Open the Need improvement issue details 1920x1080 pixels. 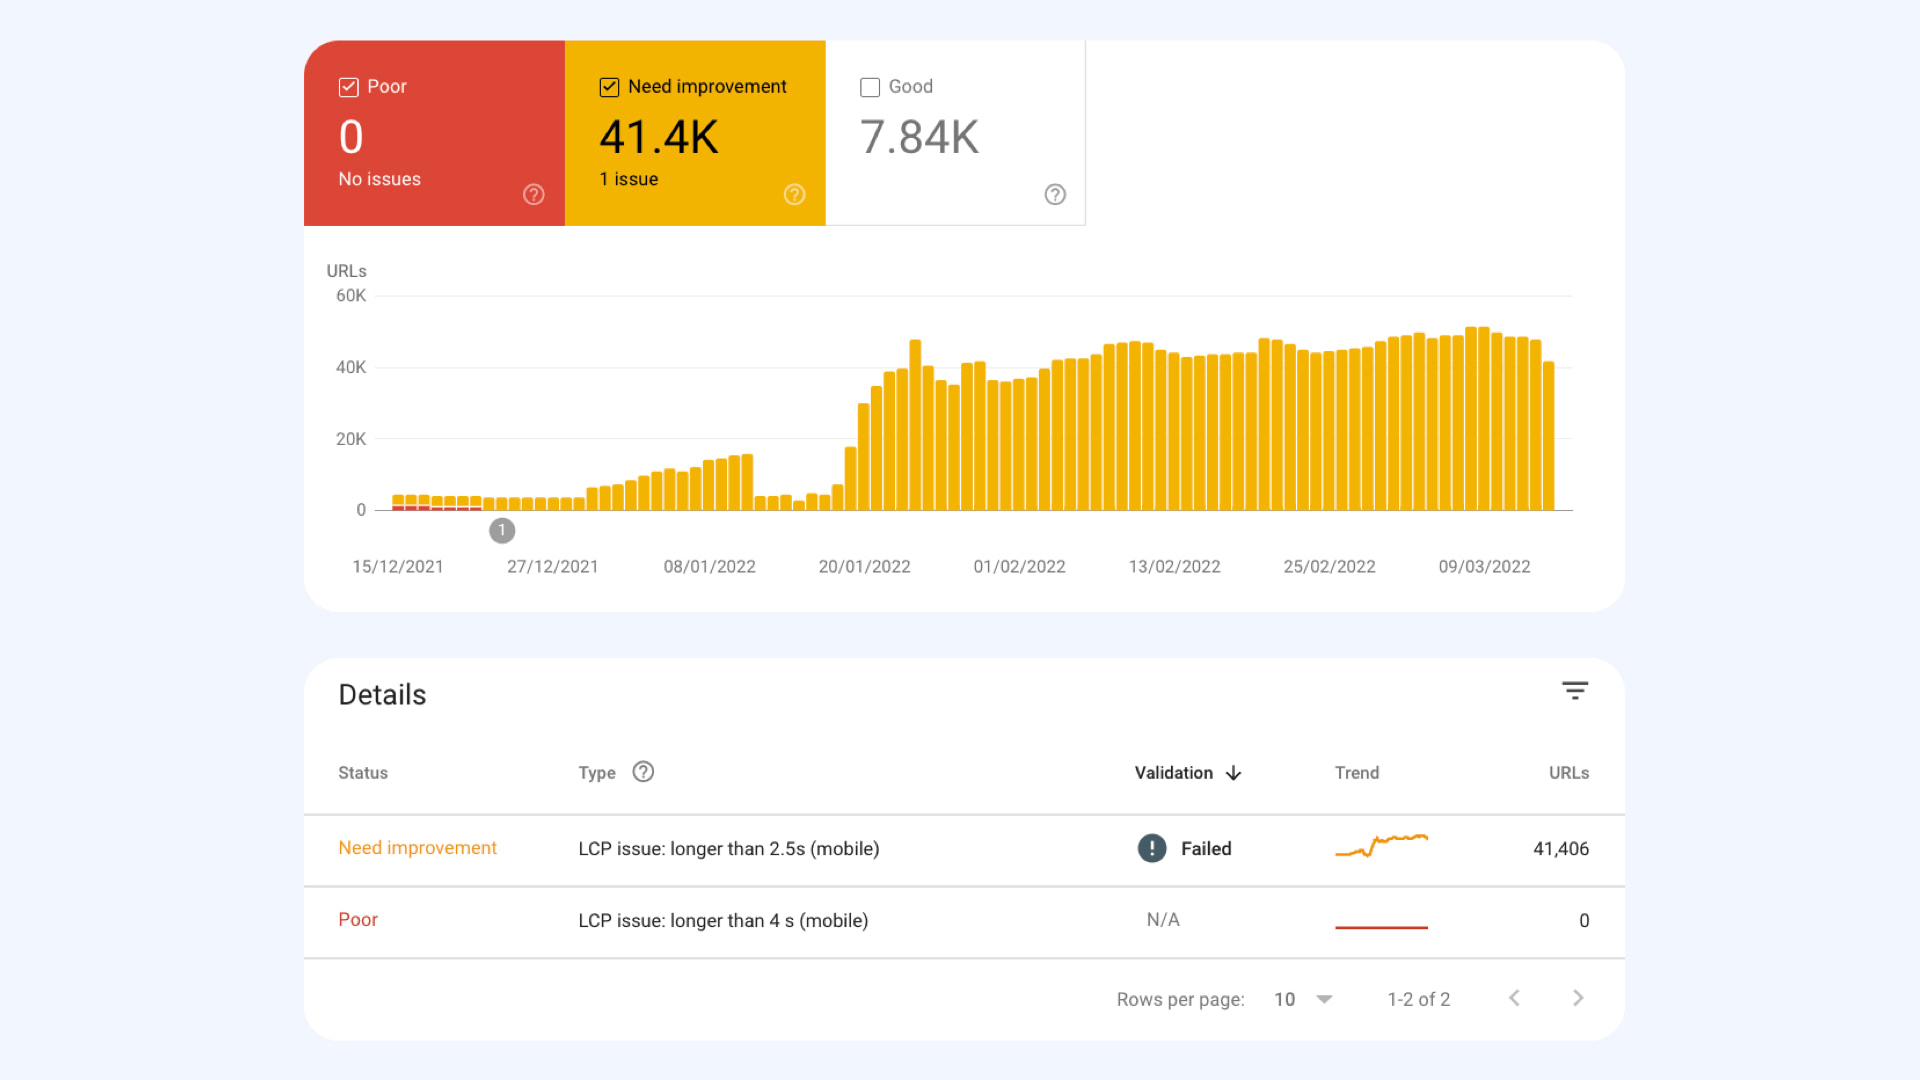coord(728,848)
